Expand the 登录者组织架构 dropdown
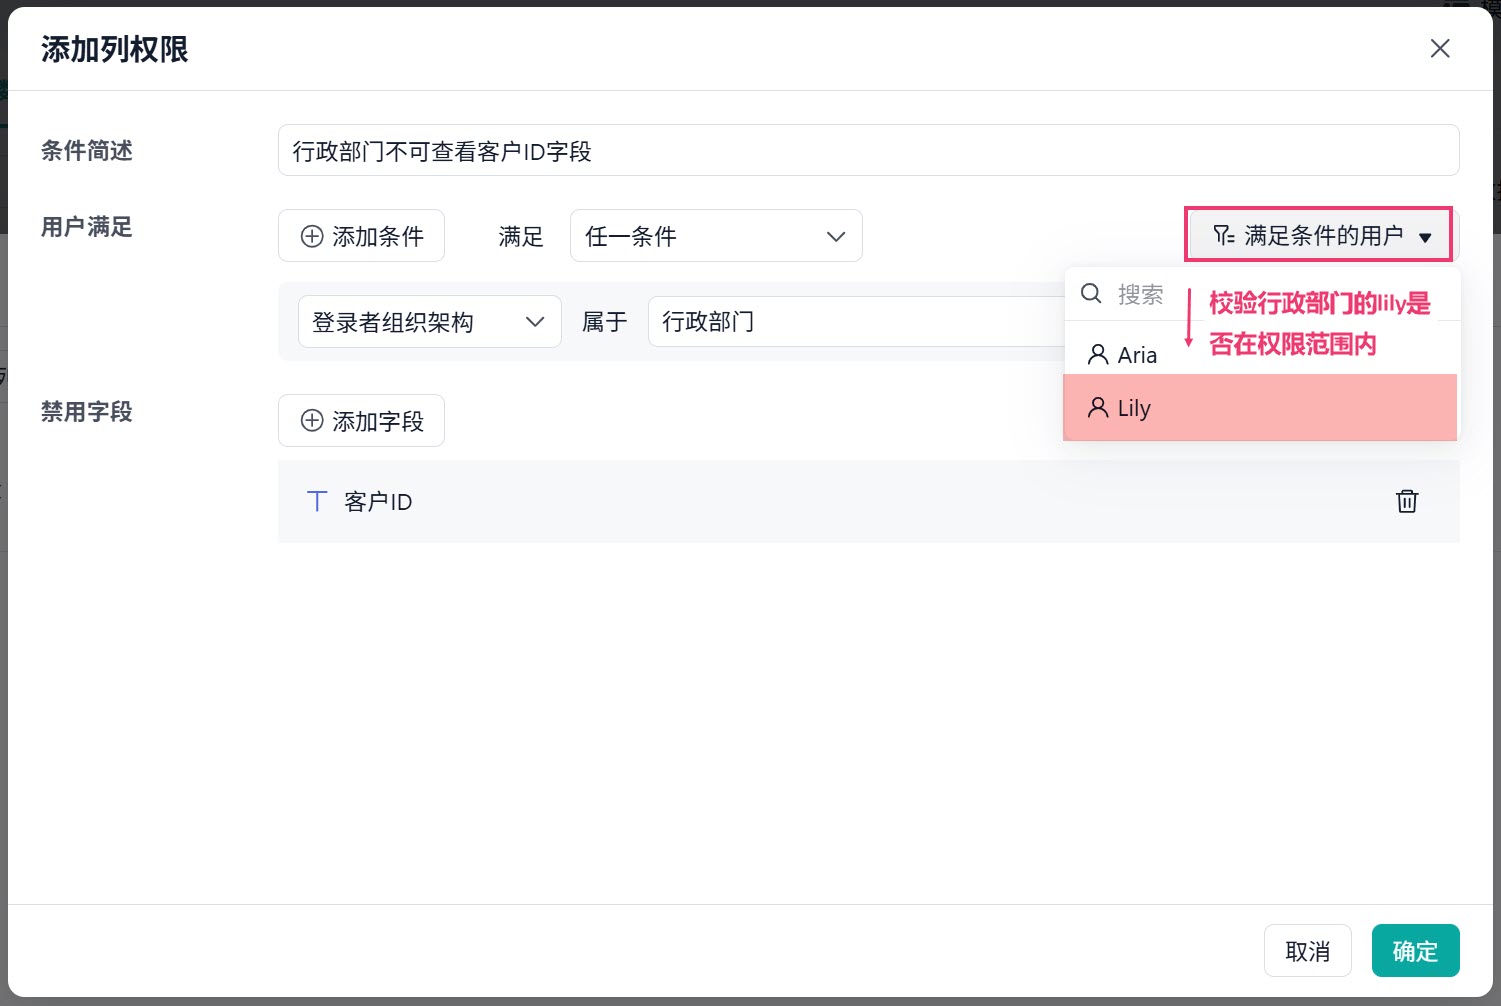Screen dimensions: 1501x1006 430,322
